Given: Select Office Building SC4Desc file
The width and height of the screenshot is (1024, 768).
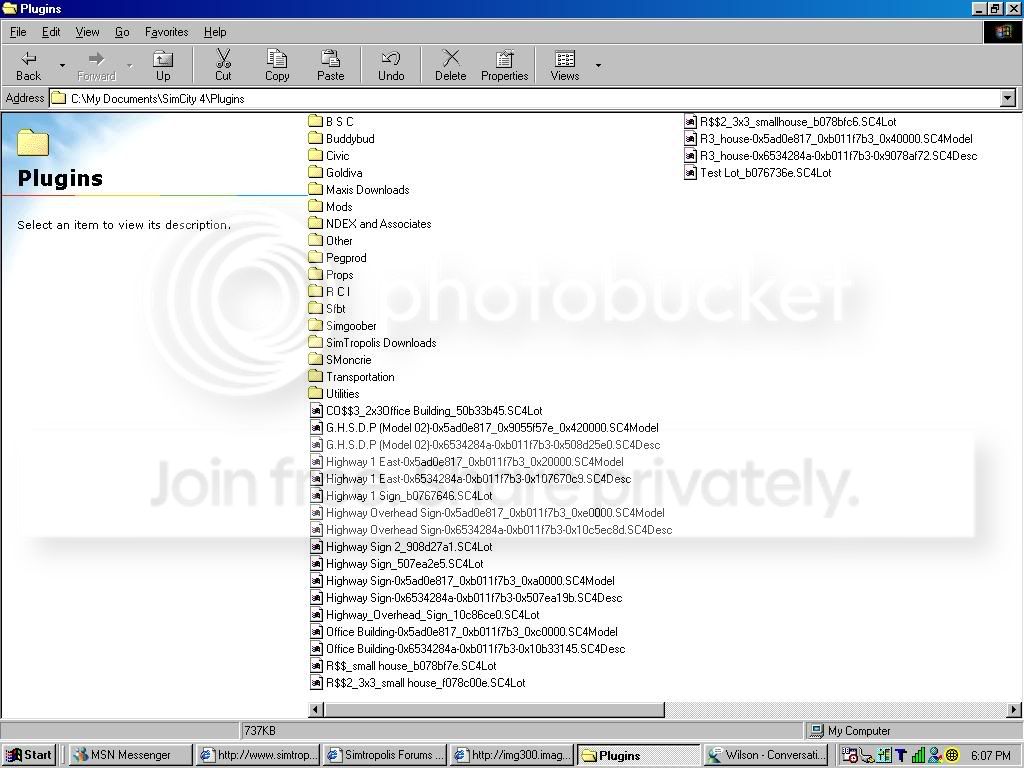Looking at the screenshot, I should (x=467, y=648).
